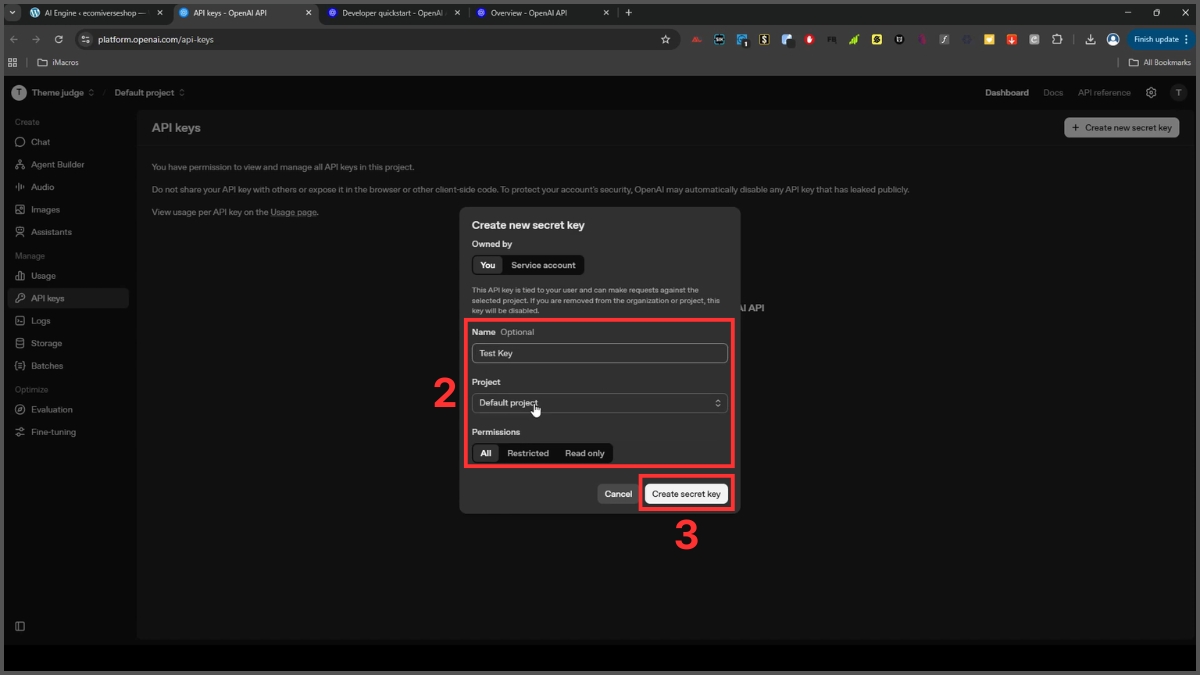This screenshot has width=1200, height=675.
Task: Open the browser Extensions puzzle icon
Action: point(1057,39)
